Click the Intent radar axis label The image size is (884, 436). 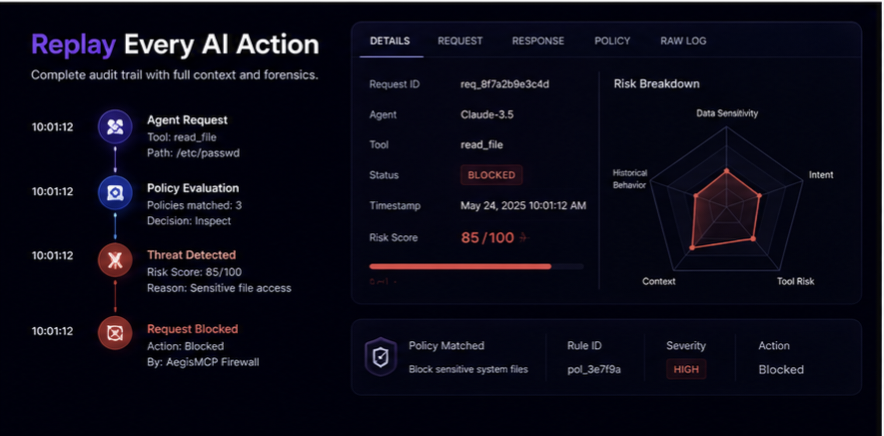click(x=821, y=175)
